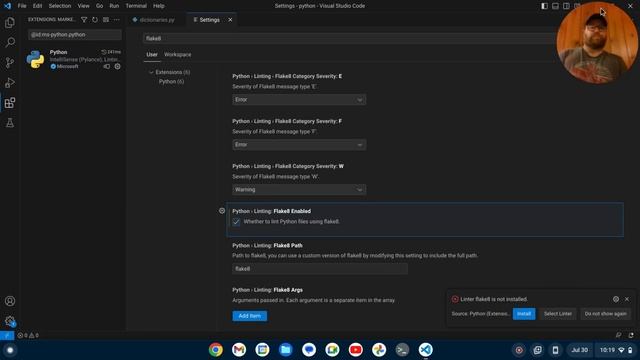Open the Python extension manage gear
This screenshot has width=640, height=360.
click(118, 67)
